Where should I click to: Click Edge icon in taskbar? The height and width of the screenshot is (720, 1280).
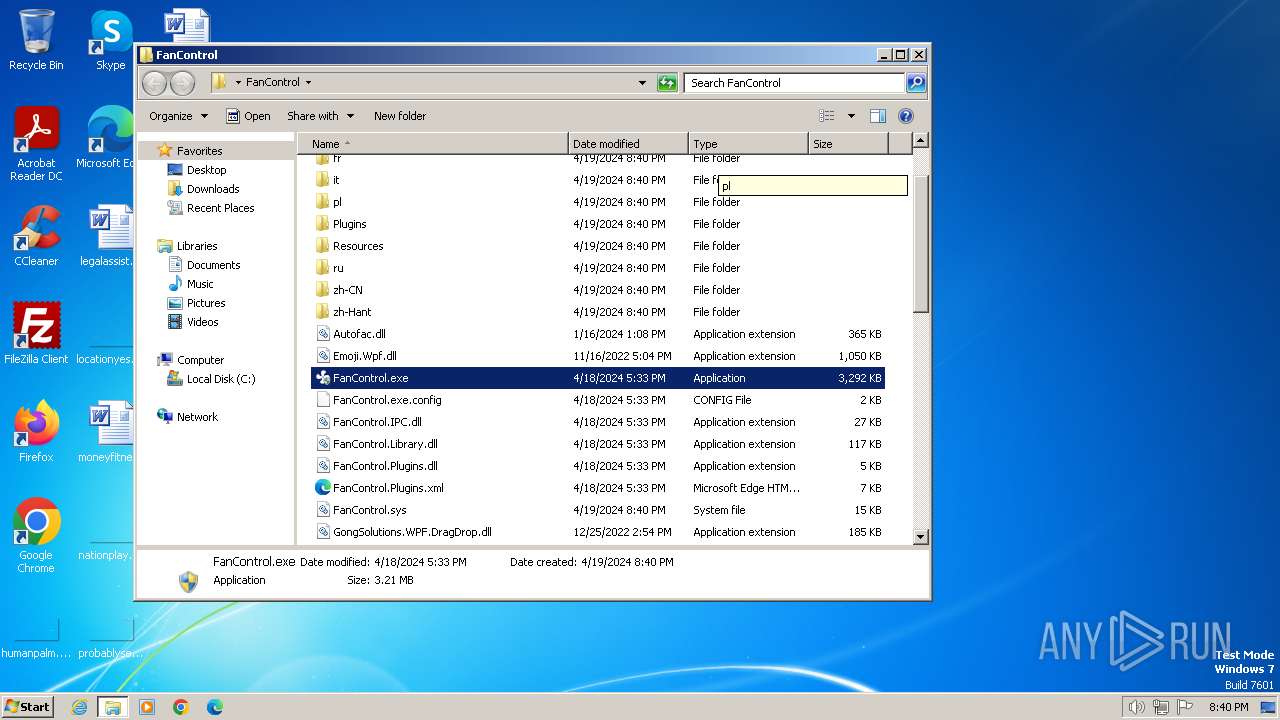coord(215,707)
